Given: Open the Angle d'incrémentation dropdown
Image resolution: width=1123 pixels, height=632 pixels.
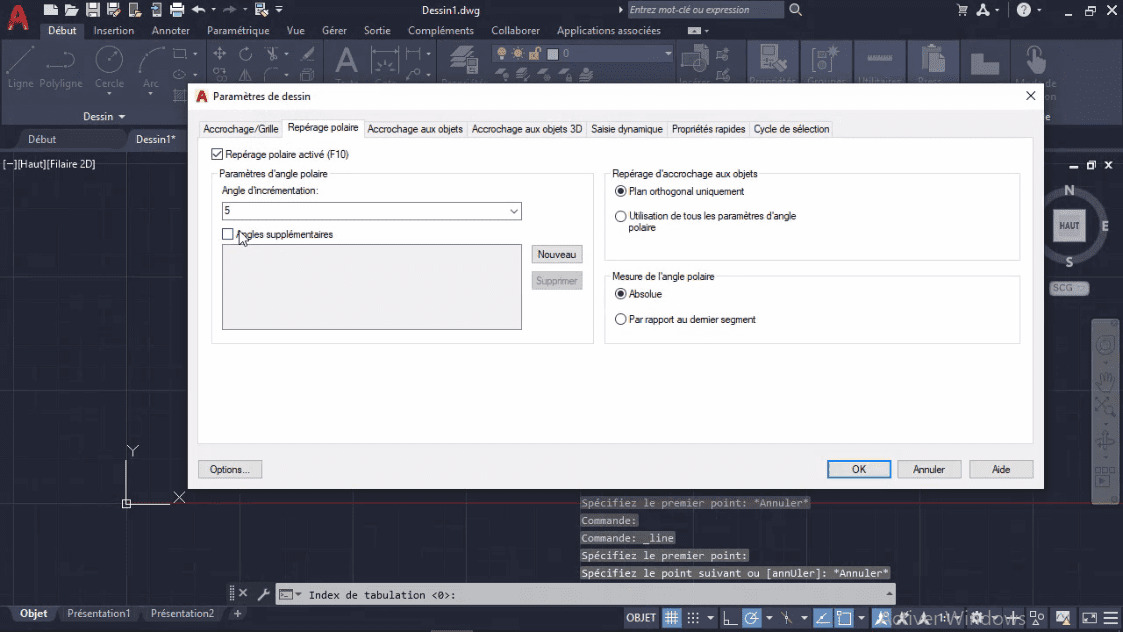Looking at the screenshot, I should pyautogui.click(x=512, y=211).
